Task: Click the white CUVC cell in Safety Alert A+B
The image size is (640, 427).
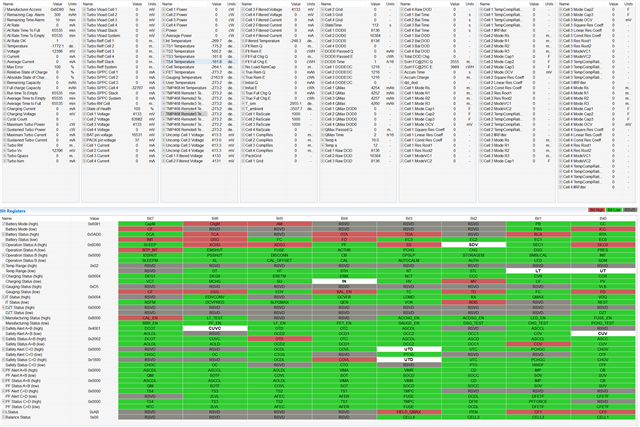Action: pyautogui.click(x=215, y=329)
